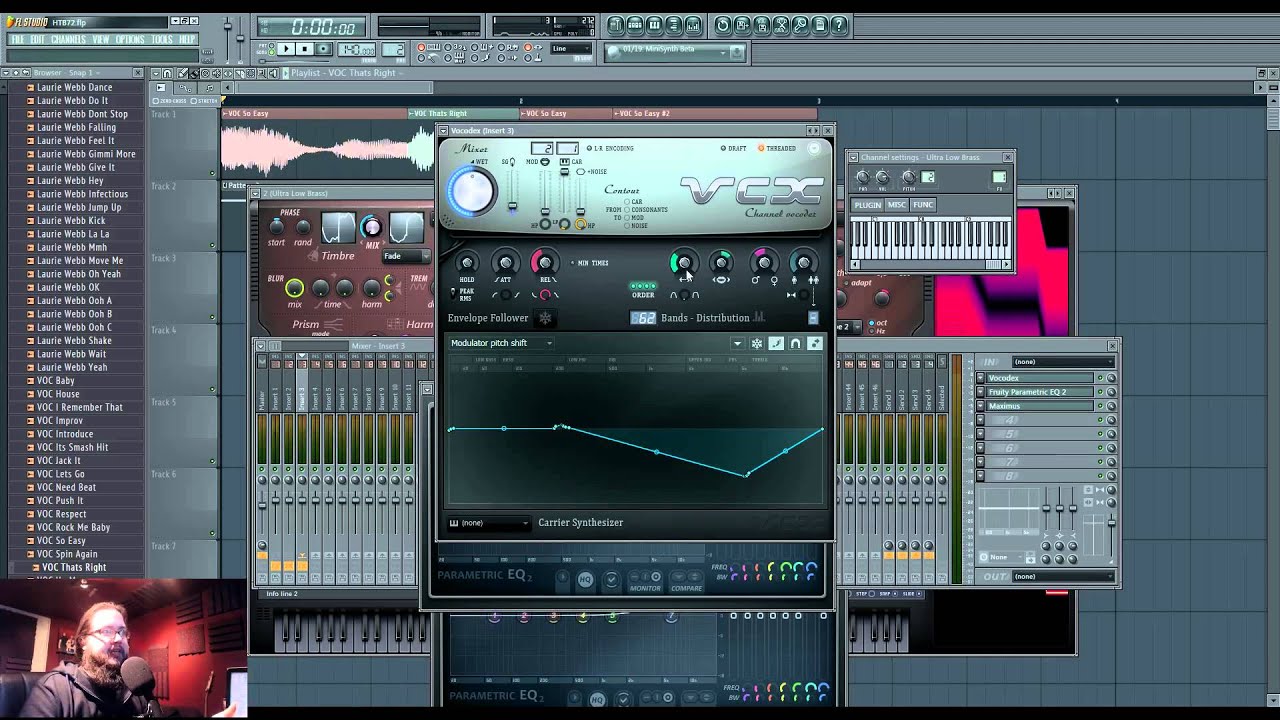
Task: Click the undo history toolbar icon
Action: pyautogui.click(x=723, y=25)
